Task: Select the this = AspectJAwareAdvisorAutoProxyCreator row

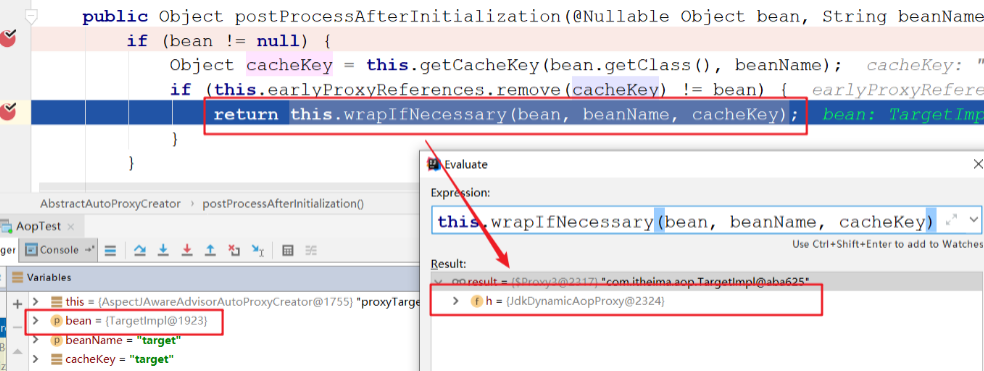Action: (226, 302)
